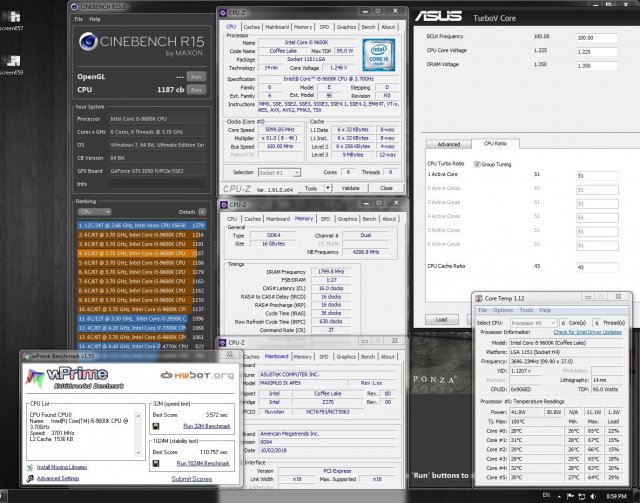
Task: Open the Advanced Settings link in wPrime
Action: pyautogui.click(x=58, y=479)
